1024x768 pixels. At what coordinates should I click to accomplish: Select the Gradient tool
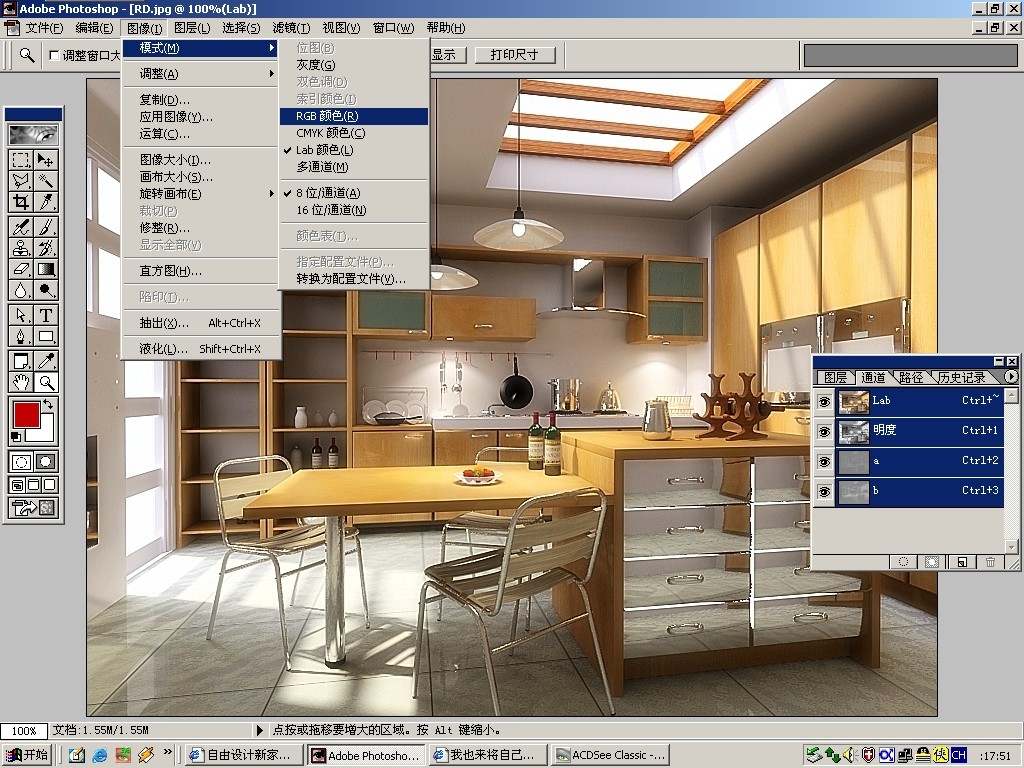[x=46, y=269]
